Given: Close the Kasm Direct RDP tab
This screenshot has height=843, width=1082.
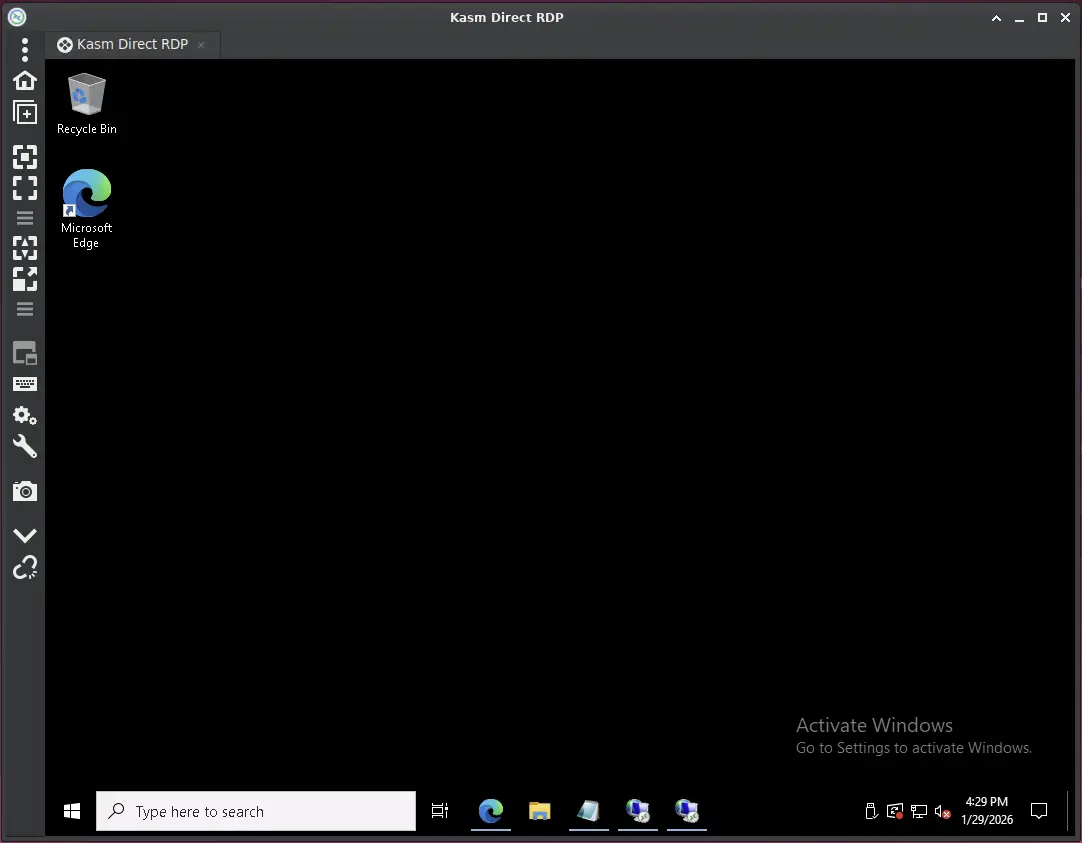Looking at the screenshot, I should pos(201,45).
